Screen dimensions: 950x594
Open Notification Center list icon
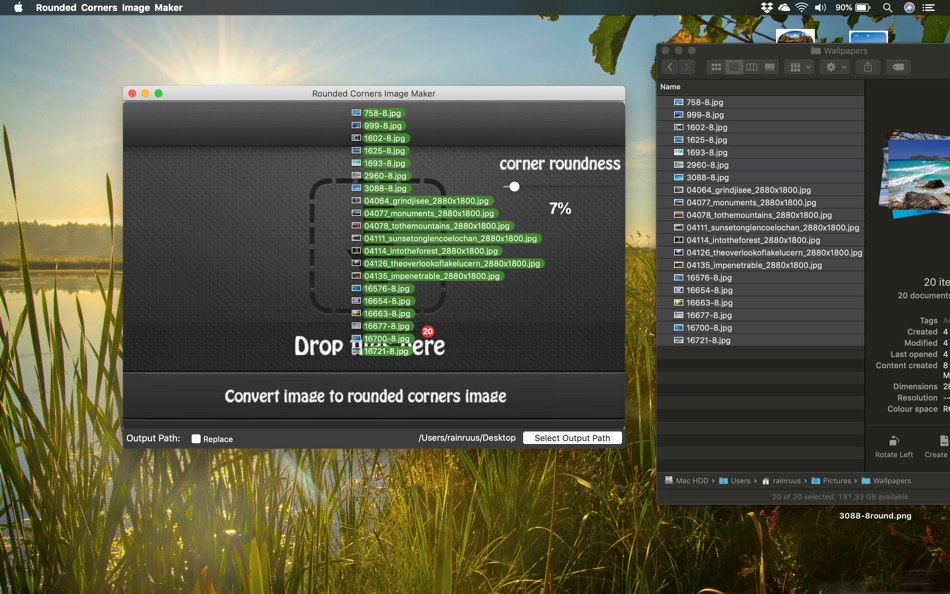tap(928, 7)
